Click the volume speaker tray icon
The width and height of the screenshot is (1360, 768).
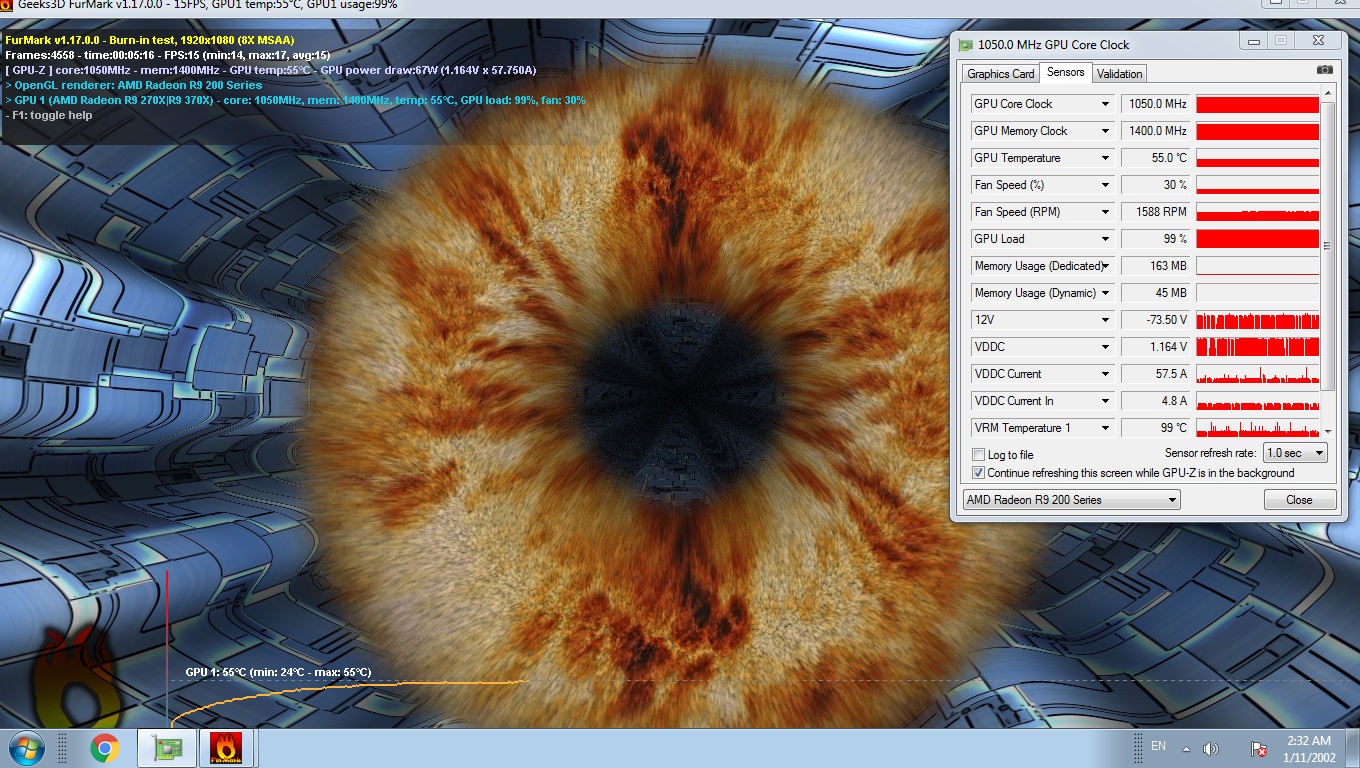[1211, 748]
